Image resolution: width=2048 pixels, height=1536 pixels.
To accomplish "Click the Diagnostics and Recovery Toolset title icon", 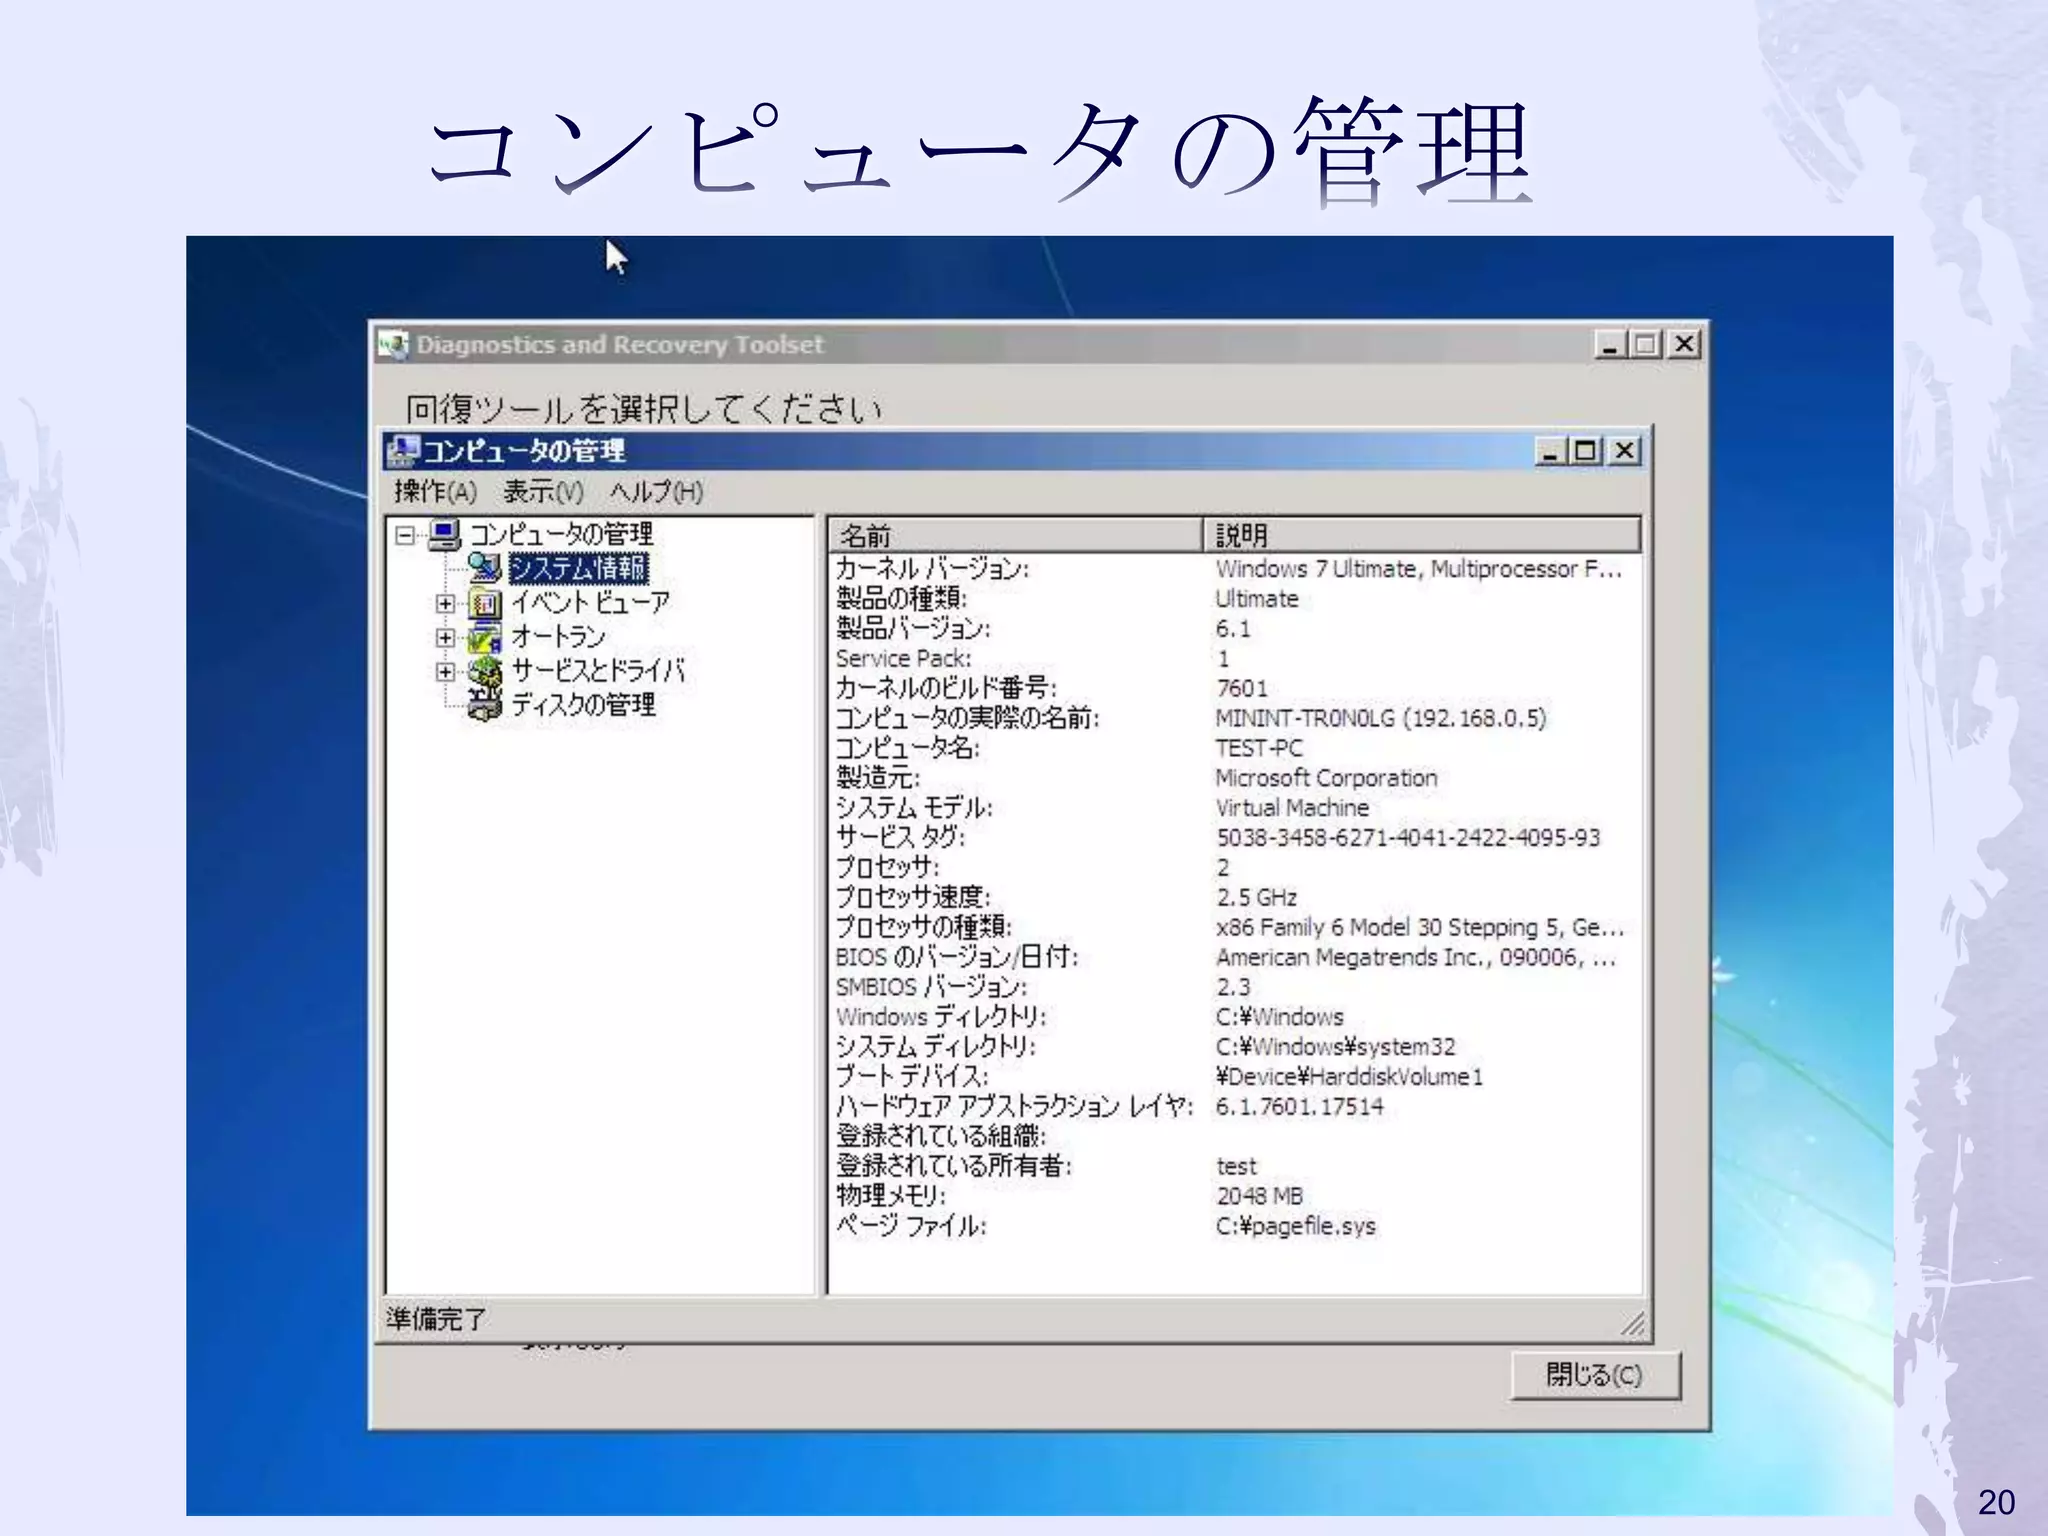I will point(393,345).
